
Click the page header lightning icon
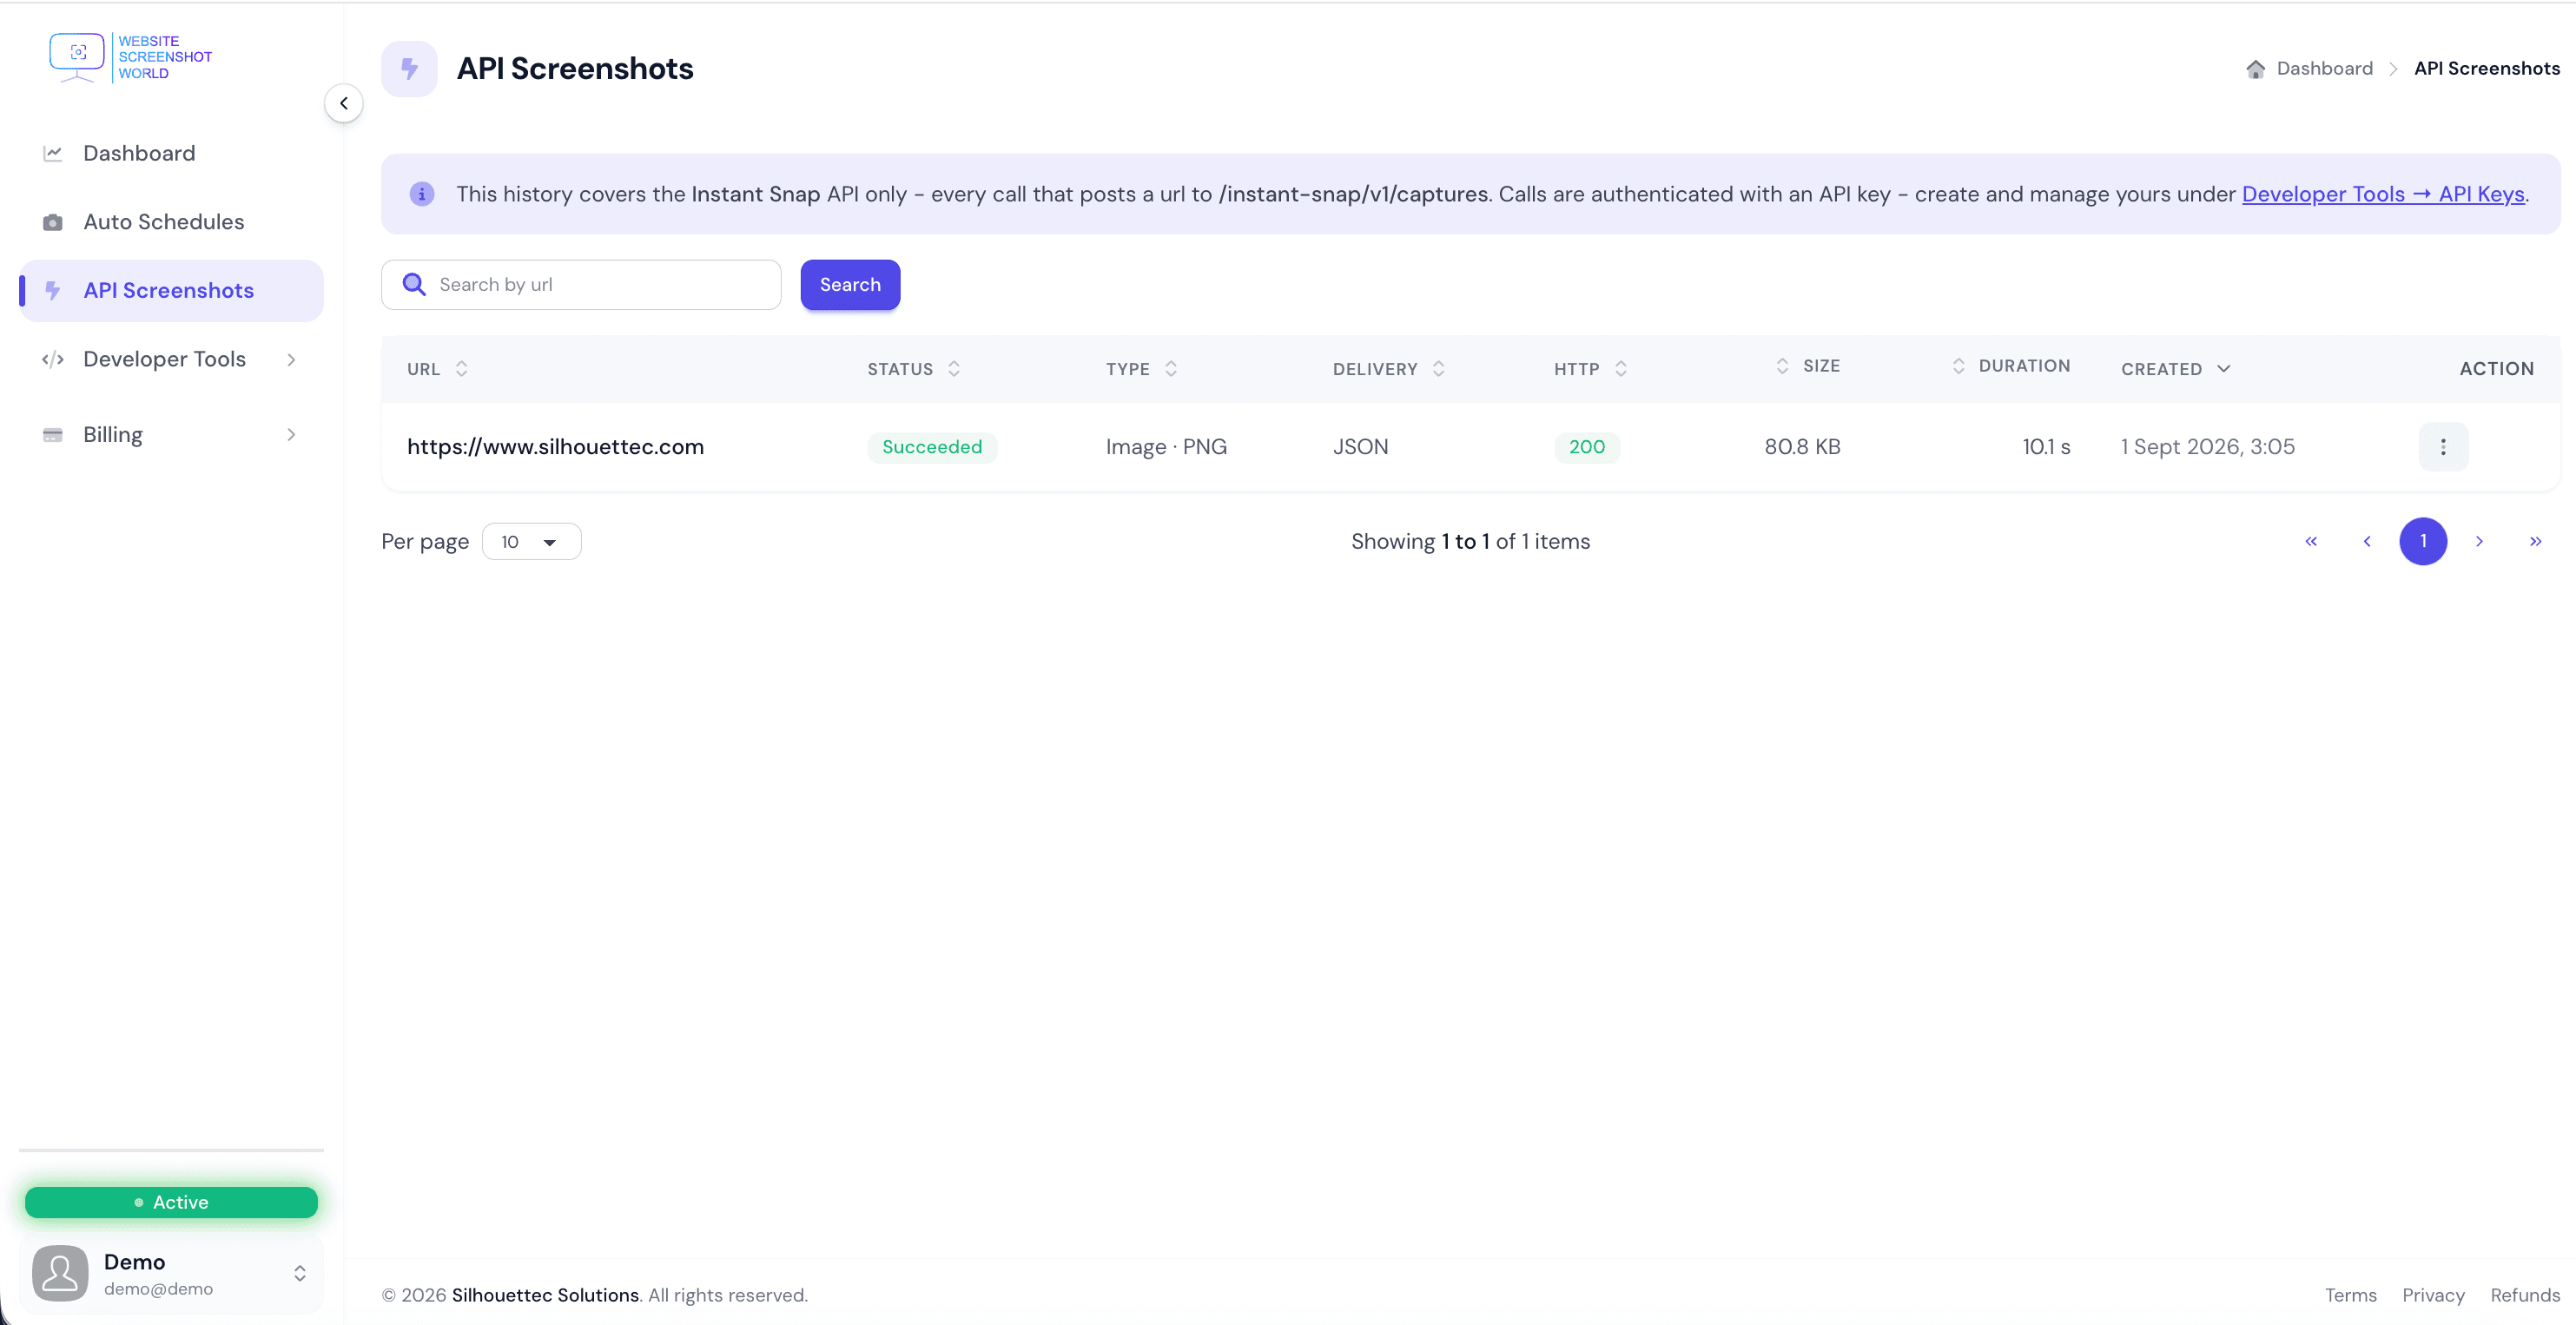[409, 69]
